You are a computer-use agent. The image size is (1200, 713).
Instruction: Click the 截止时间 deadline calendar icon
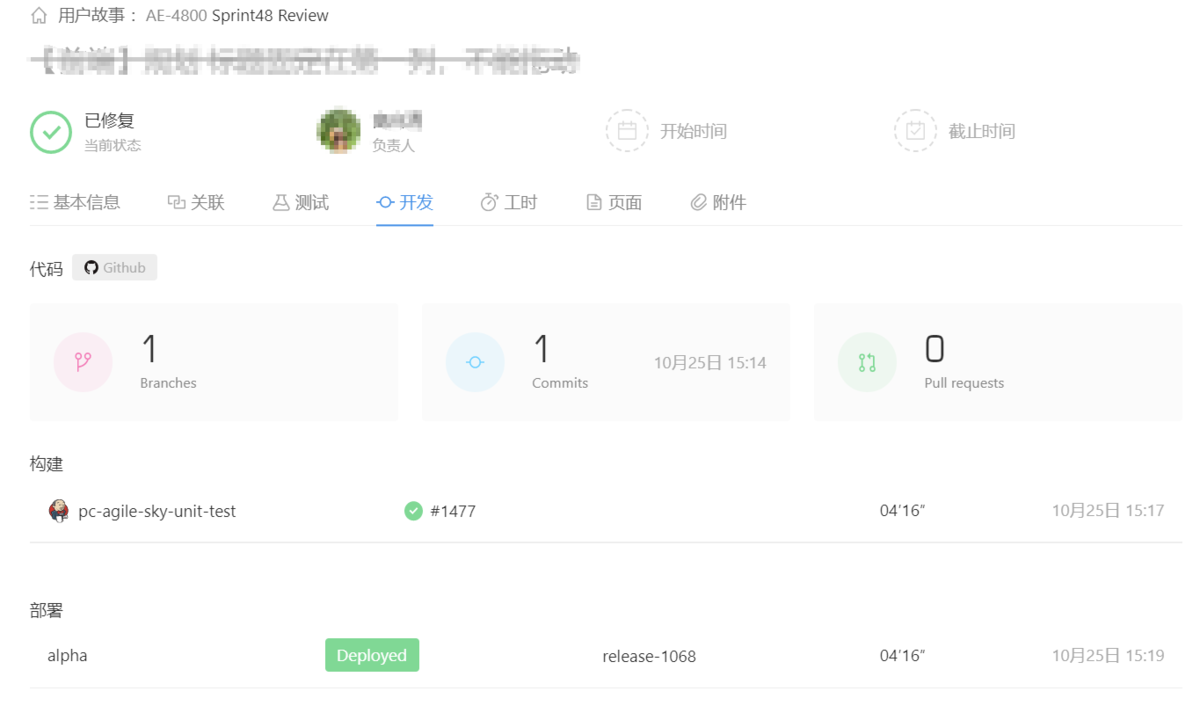(915, 130)
